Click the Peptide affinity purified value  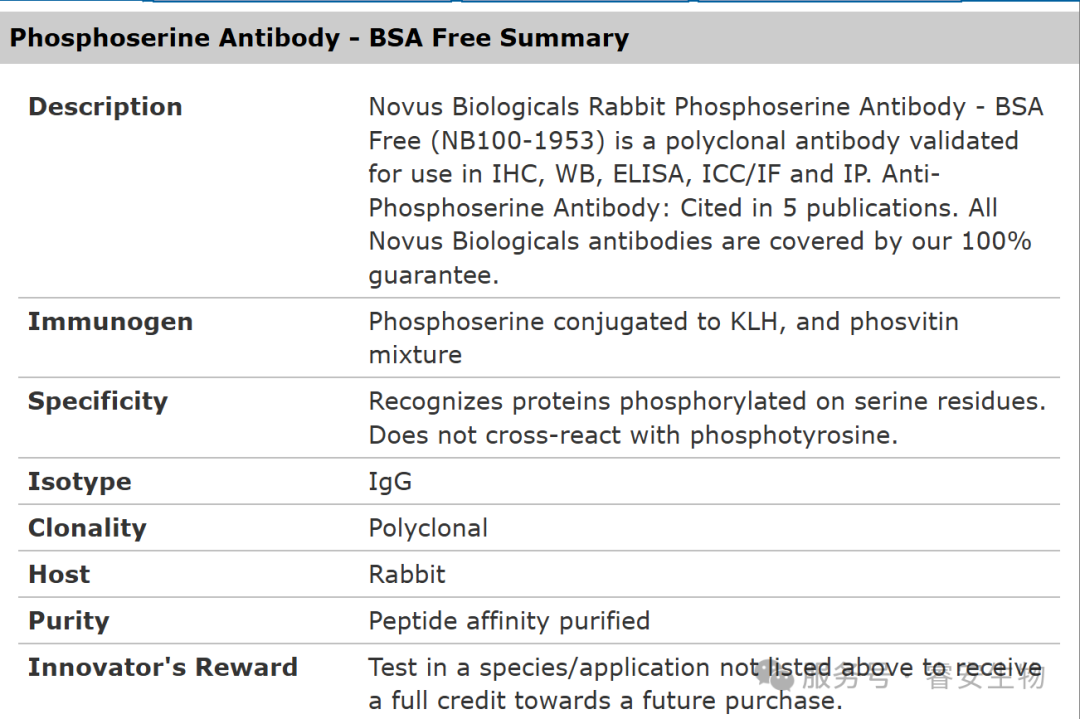[x=509, y=621]
